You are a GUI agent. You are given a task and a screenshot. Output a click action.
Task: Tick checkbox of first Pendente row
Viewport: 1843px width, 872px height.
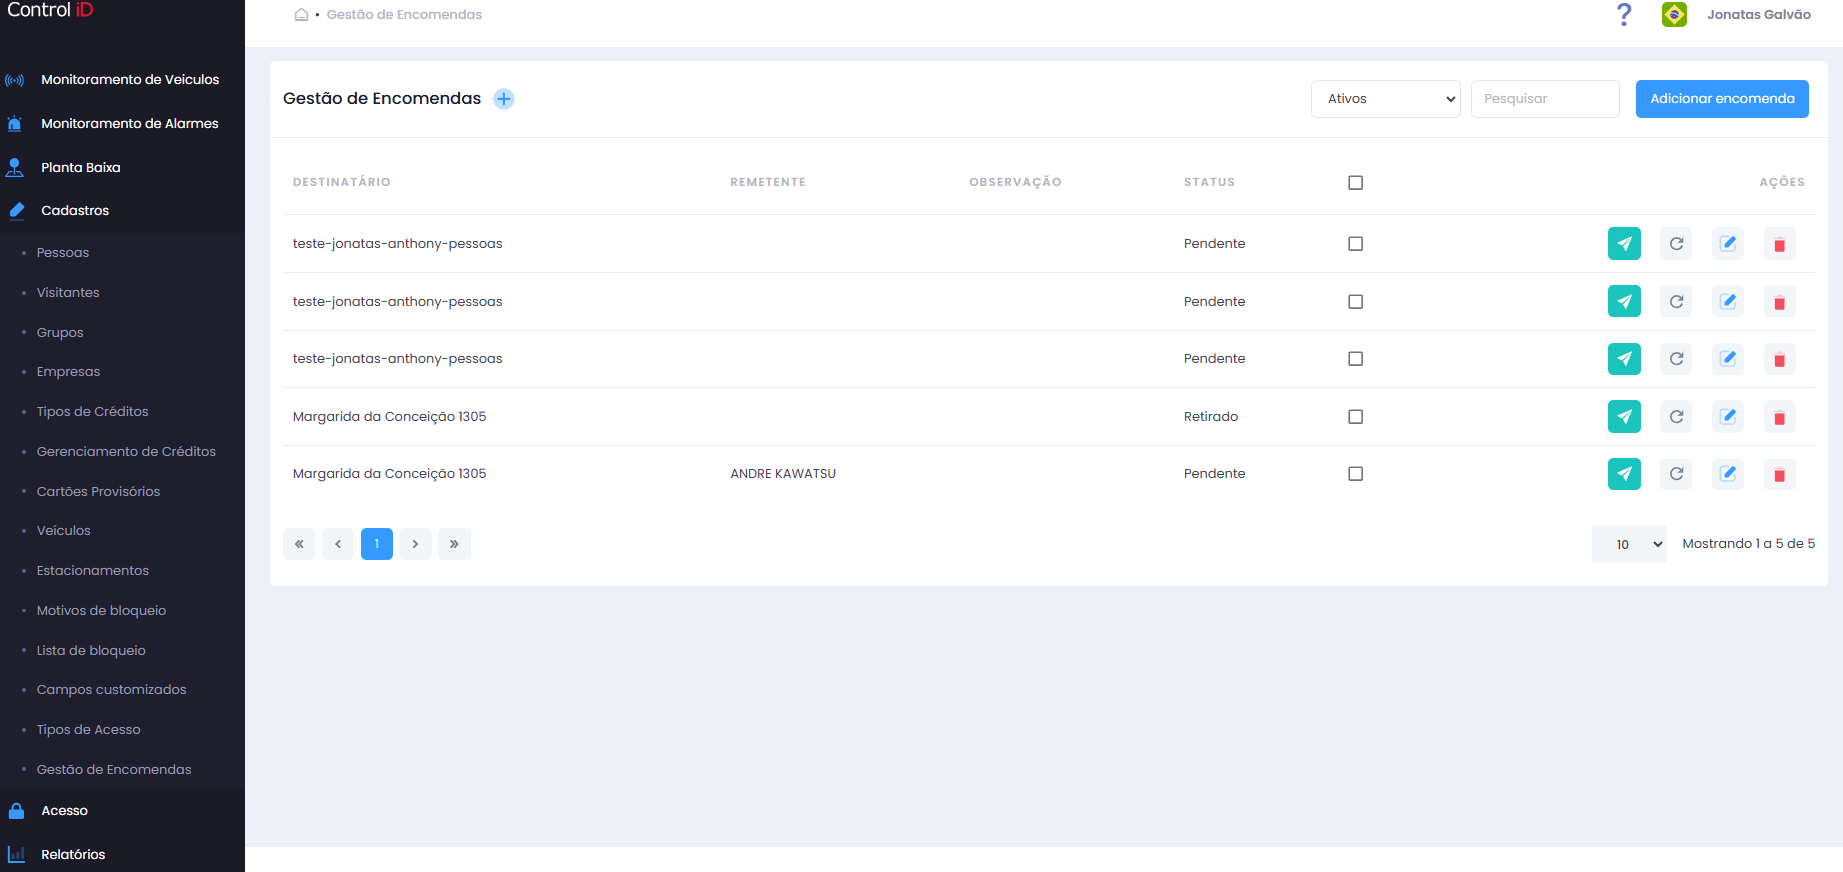point(1355,243)
